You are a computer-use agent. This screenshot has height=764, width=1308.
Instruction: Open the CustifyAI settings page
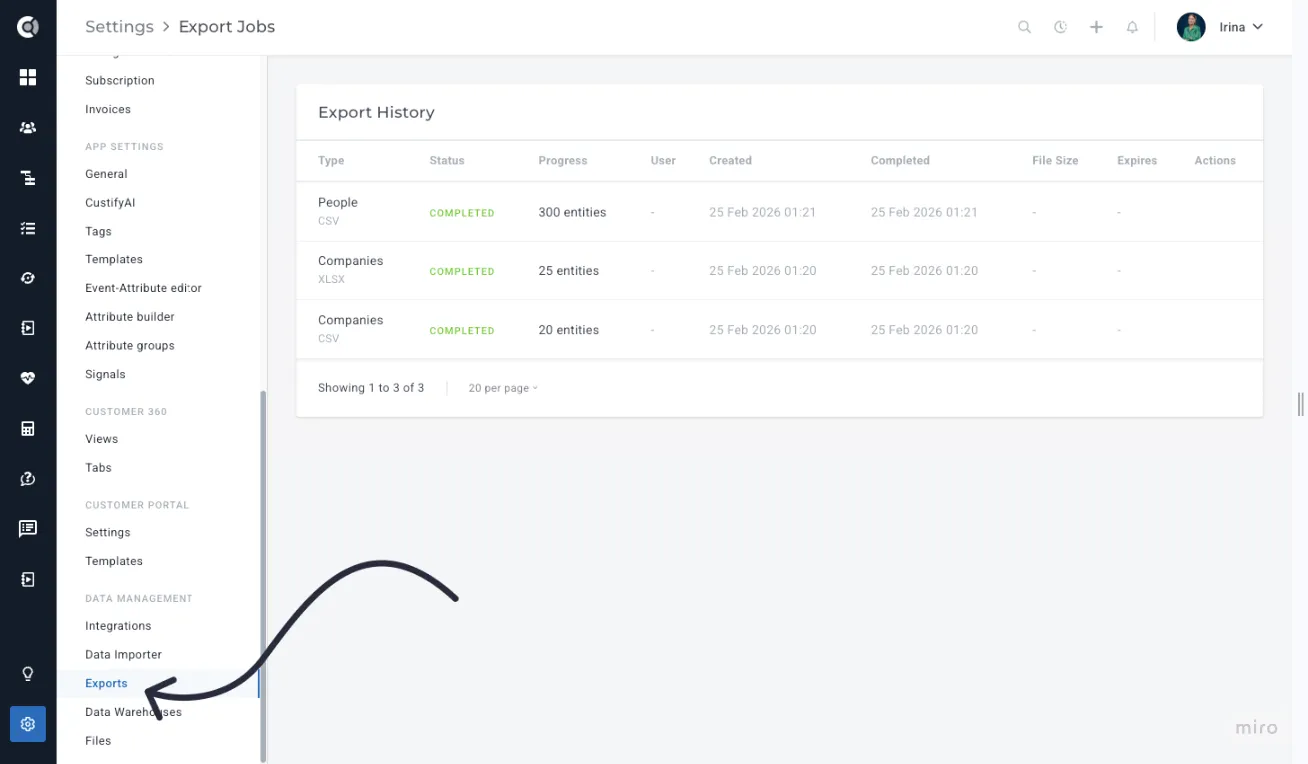[x=110, y=203]
